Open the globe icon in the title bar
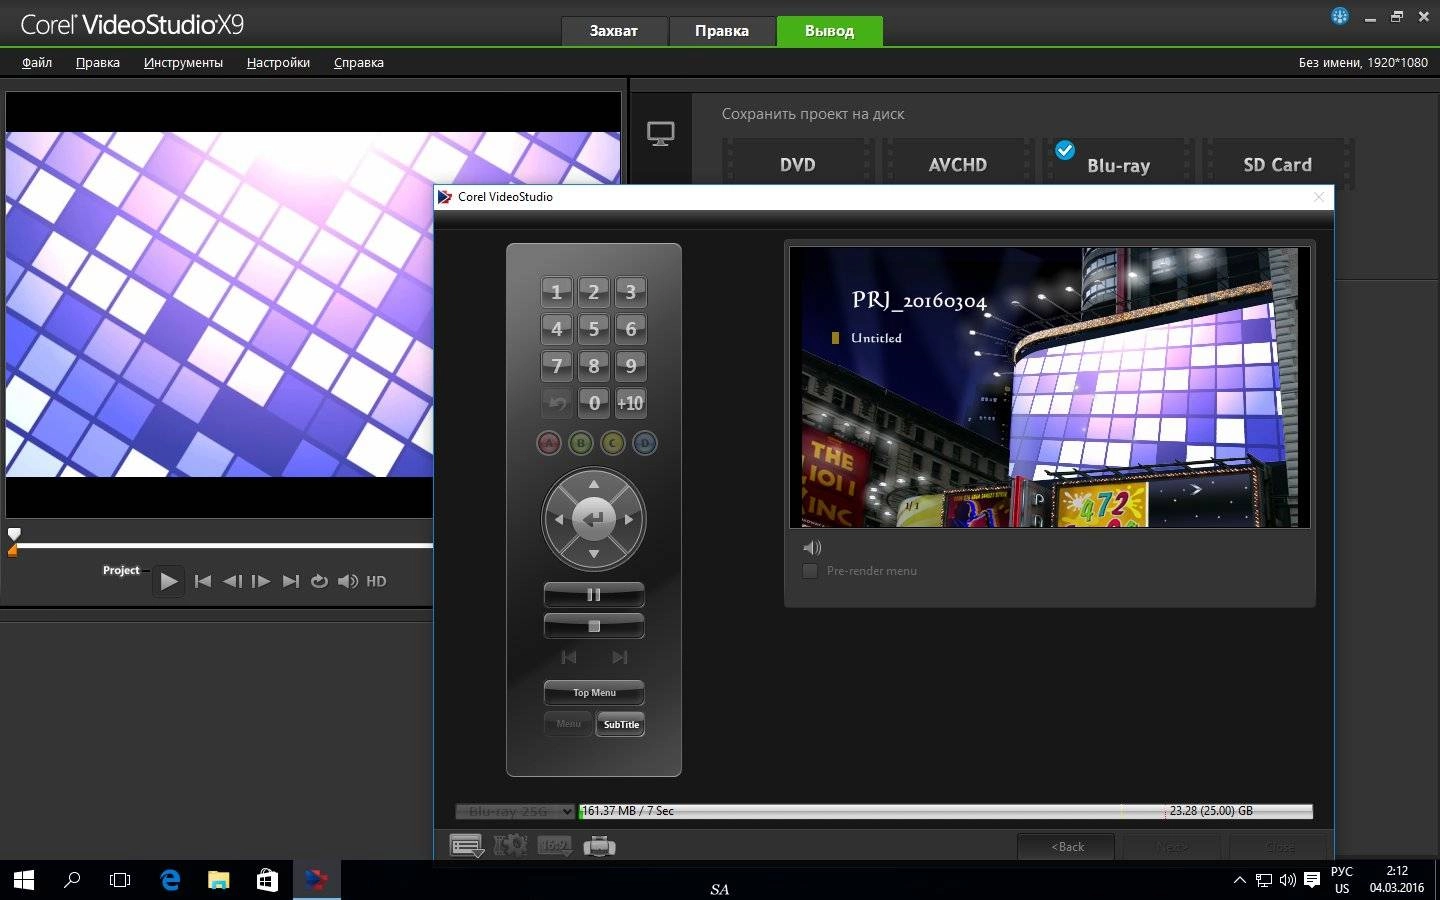1440x900 pixels. tap(1340, 16)
